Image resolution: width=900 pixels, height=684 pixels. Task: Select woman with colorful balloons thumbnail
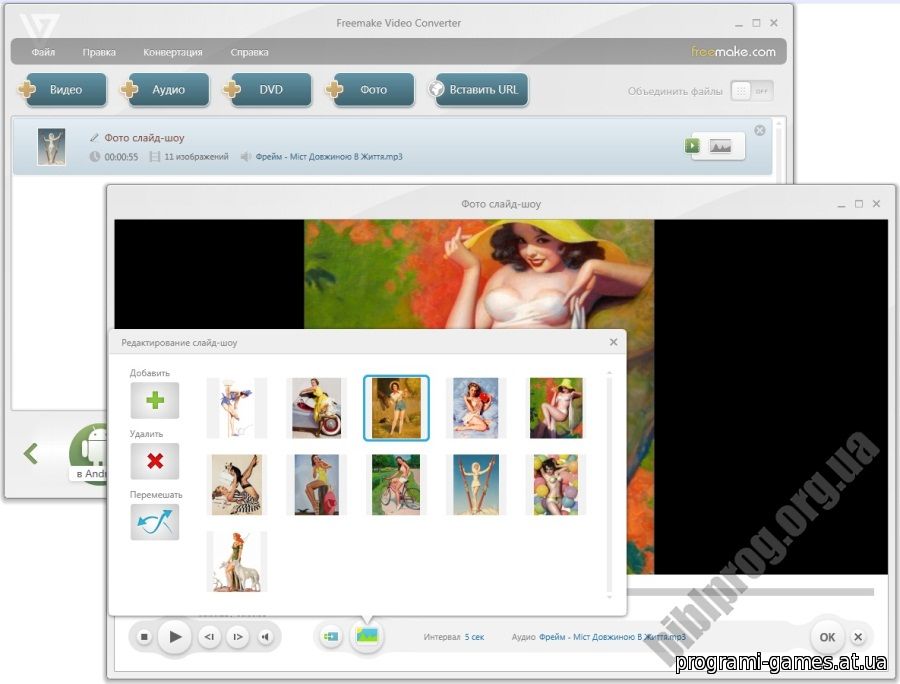pos(556,485)
